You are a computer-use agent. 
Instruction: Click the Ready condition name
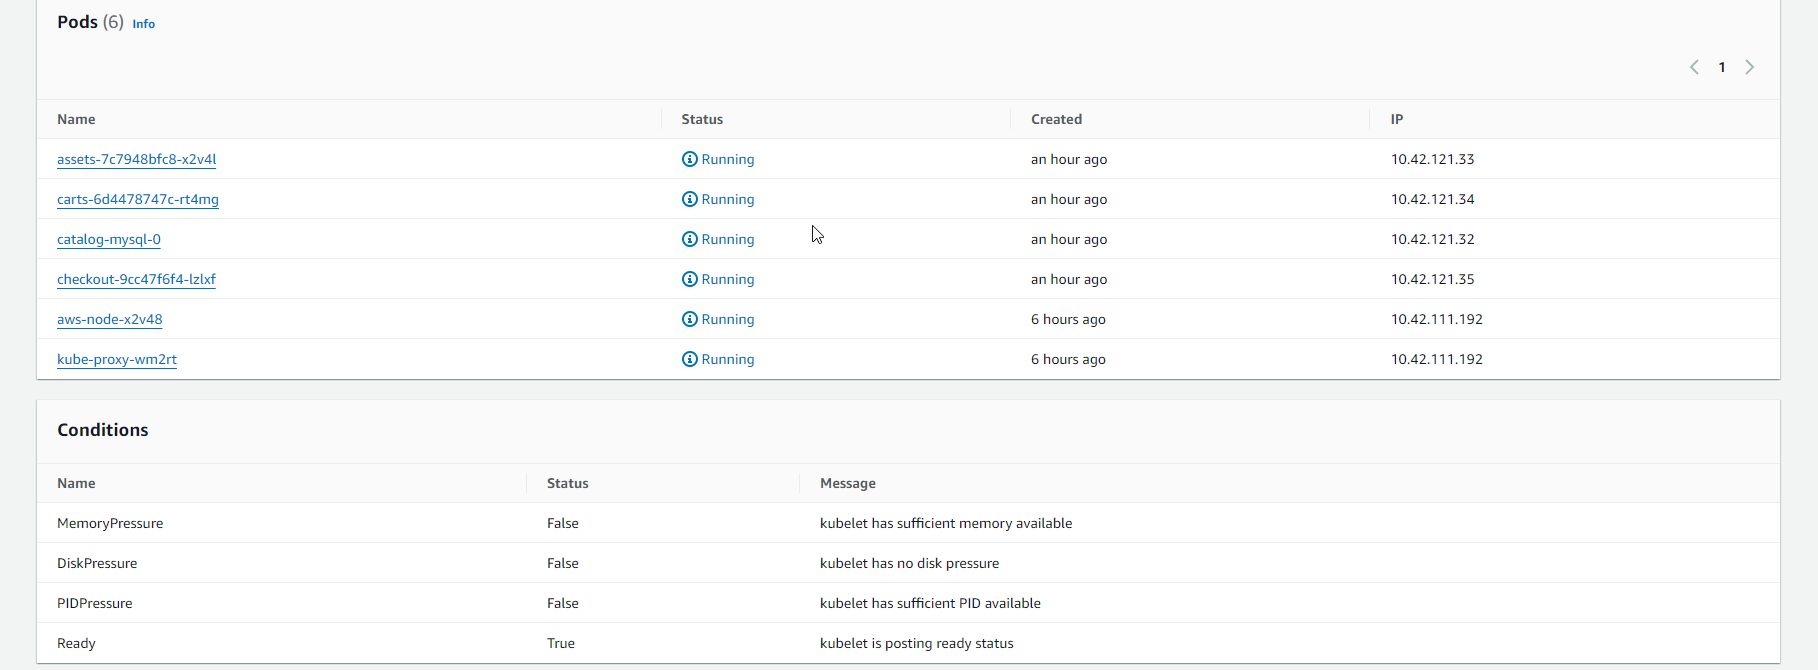tap(76, 643)
